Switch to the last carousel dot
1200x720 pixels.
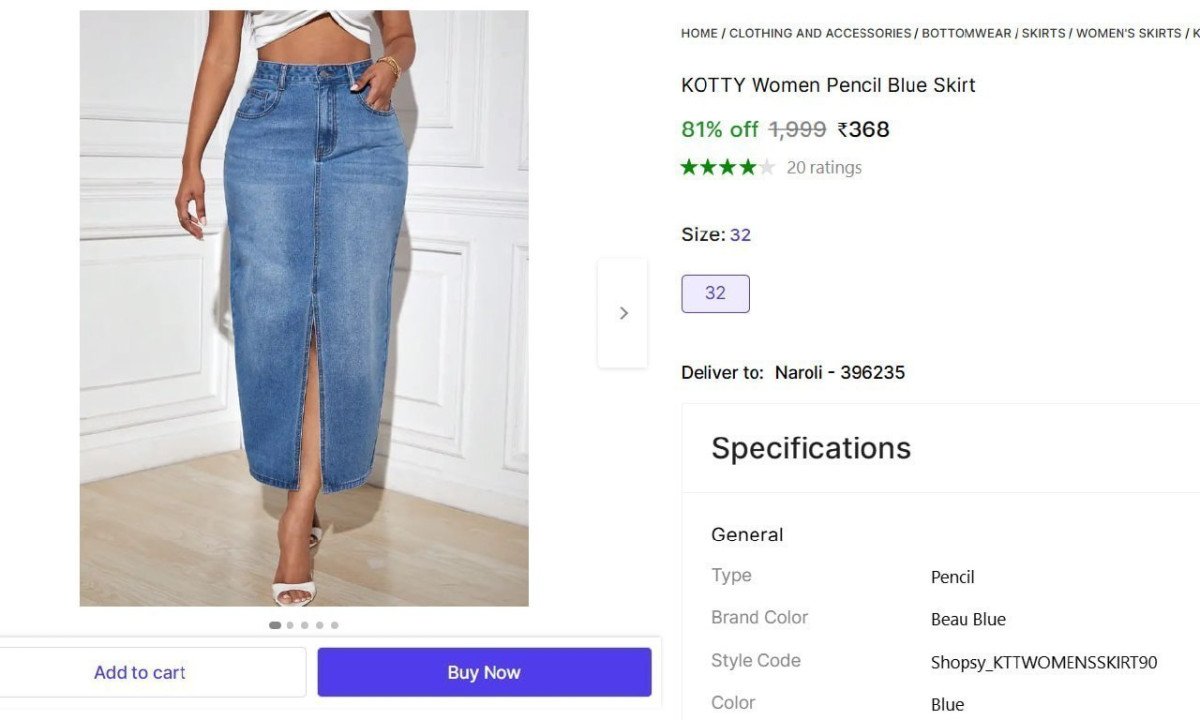click(x=334, y=625)
